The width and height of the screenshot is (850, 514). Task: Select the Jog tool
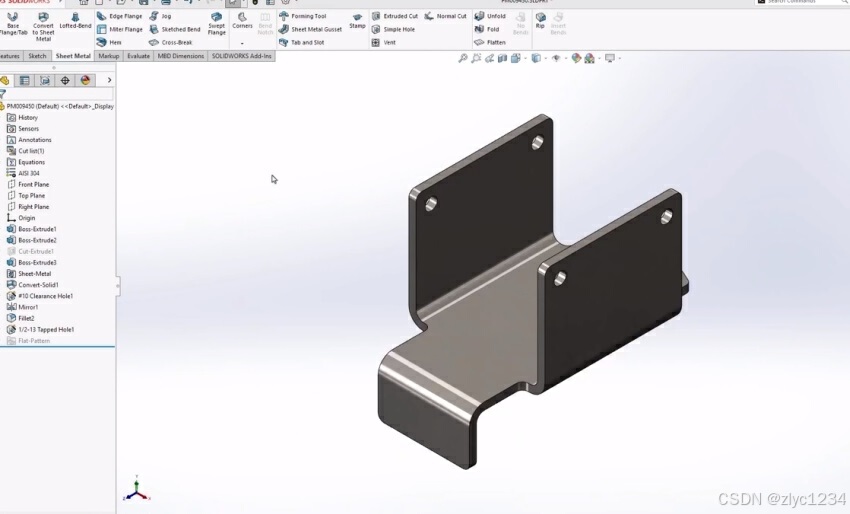tap(160, 16)
